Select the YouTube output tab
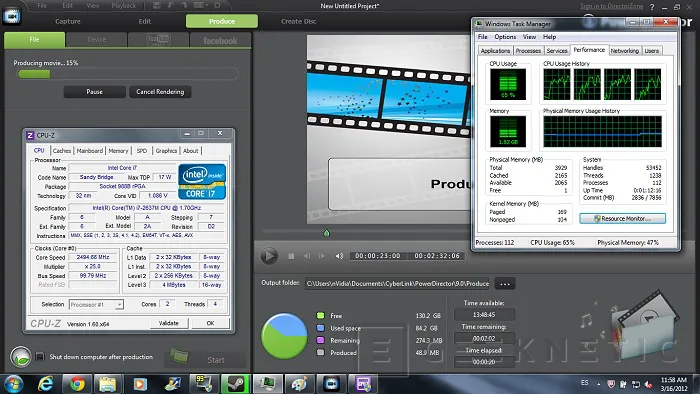This screenshot has width=700, height=394. [158, 40]
